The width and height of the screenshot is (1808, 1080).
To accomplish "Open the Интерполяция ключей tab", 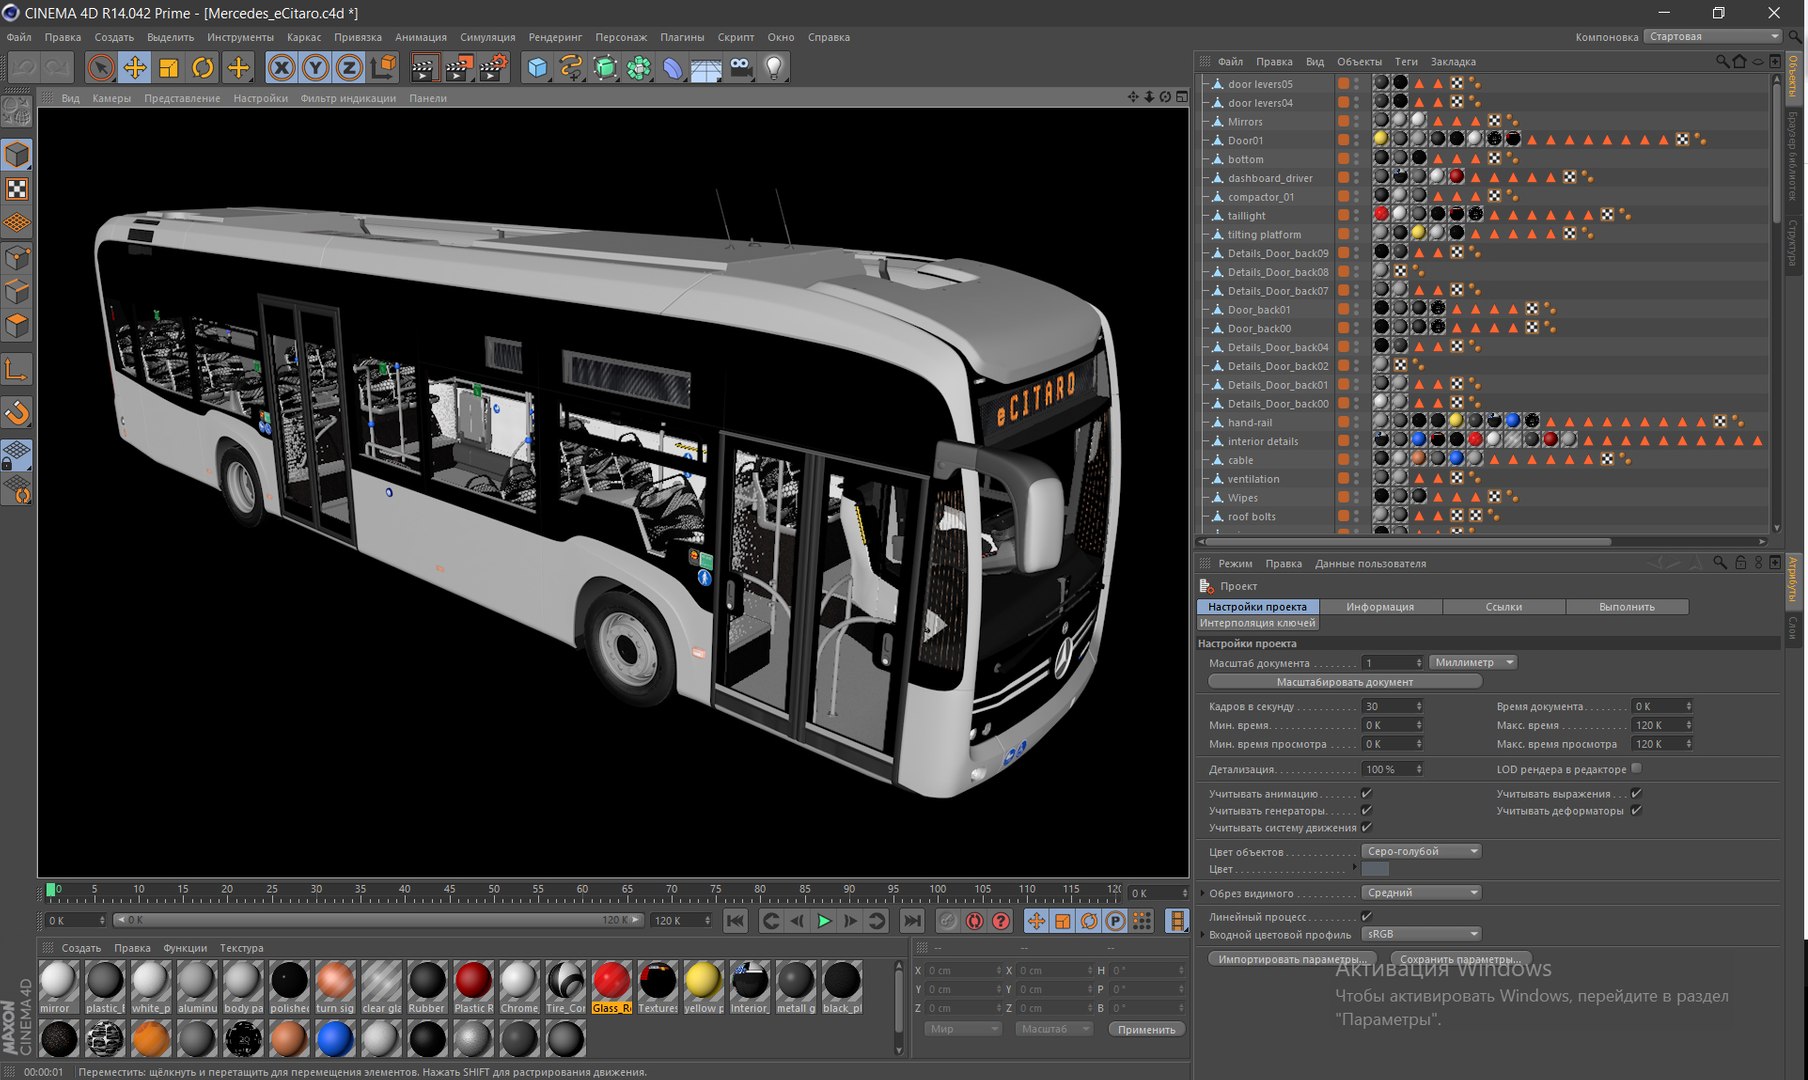I will coord(1258,623).
